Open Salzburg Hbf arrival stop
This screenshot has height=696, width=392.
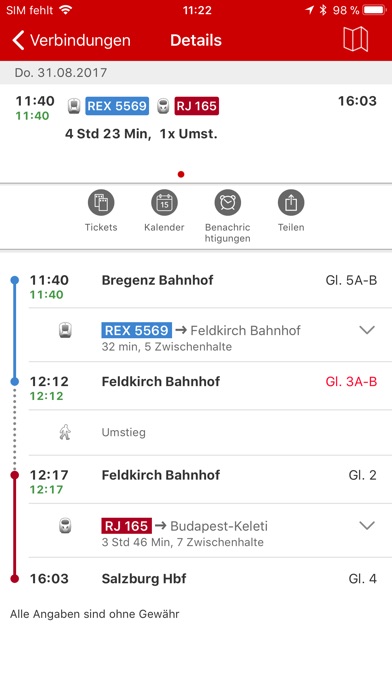pyautogui.click(x=144, y=579)
